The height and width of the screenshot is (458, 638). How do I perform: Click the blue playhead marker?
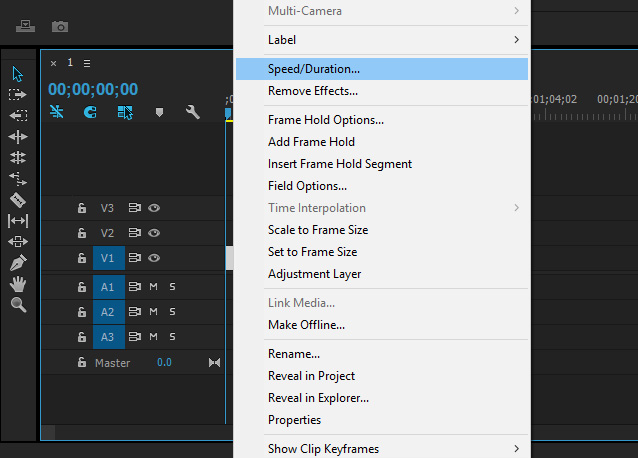228,113
